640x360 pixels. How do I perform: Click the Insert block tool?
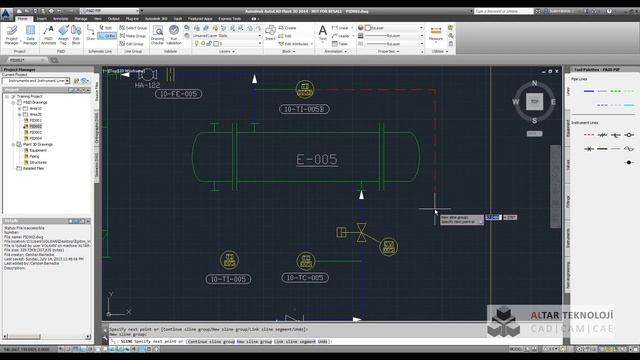click(270, 33)
